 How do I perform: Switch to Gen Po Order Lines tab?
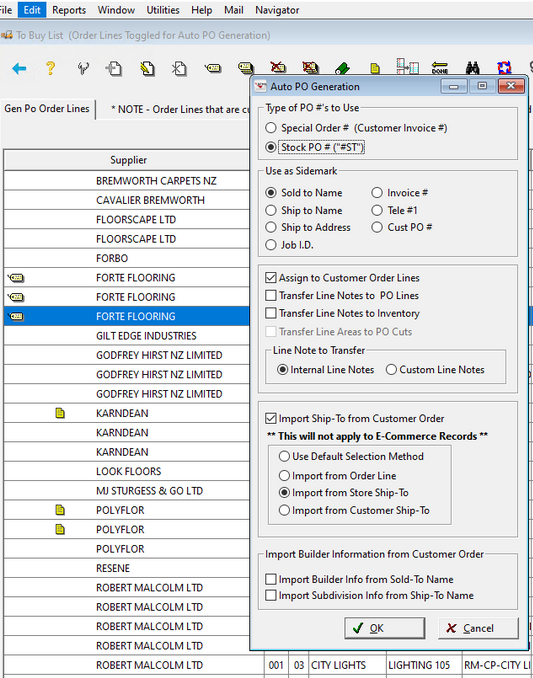pos(47,109)
